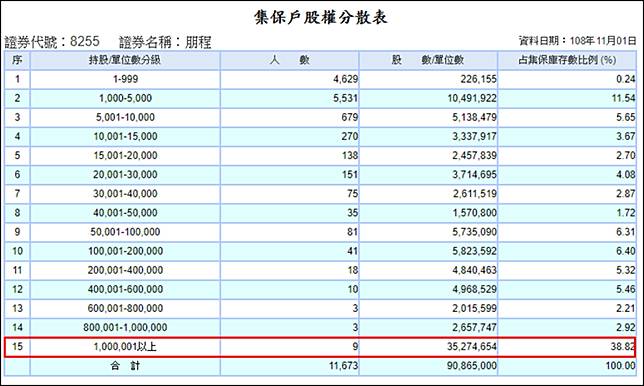Click the percentage 5.46
644x386 pixels.
point(626,289)
